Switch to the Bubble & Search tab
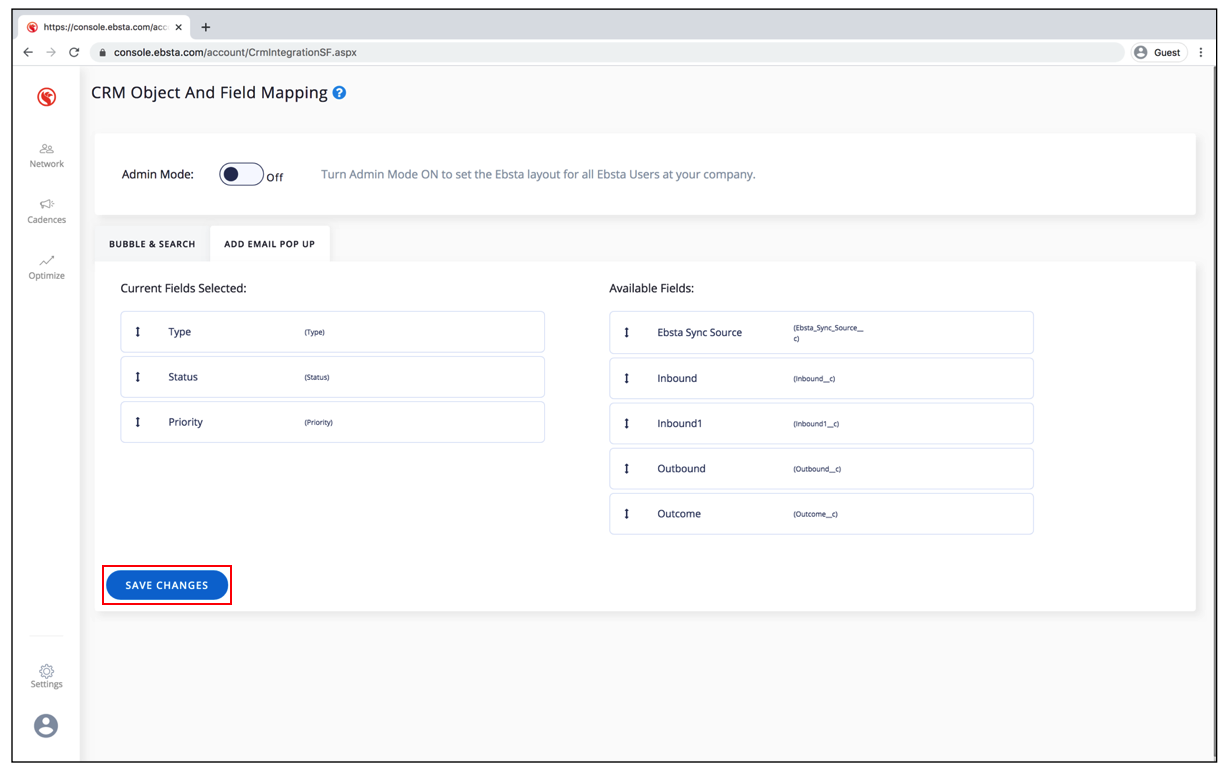 coord(152,244)
